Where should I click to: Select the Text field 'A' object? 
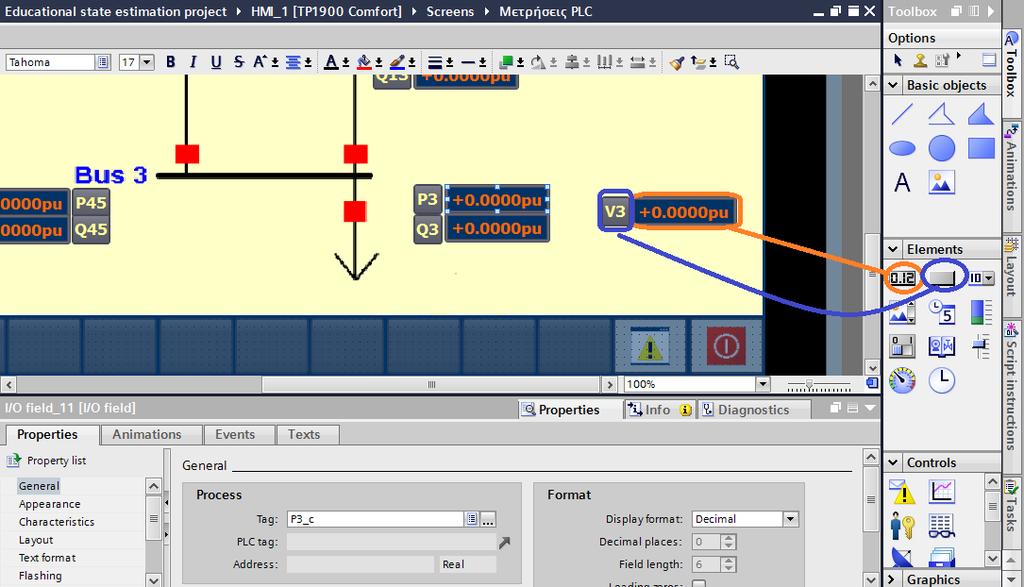(x=902, y=182)
